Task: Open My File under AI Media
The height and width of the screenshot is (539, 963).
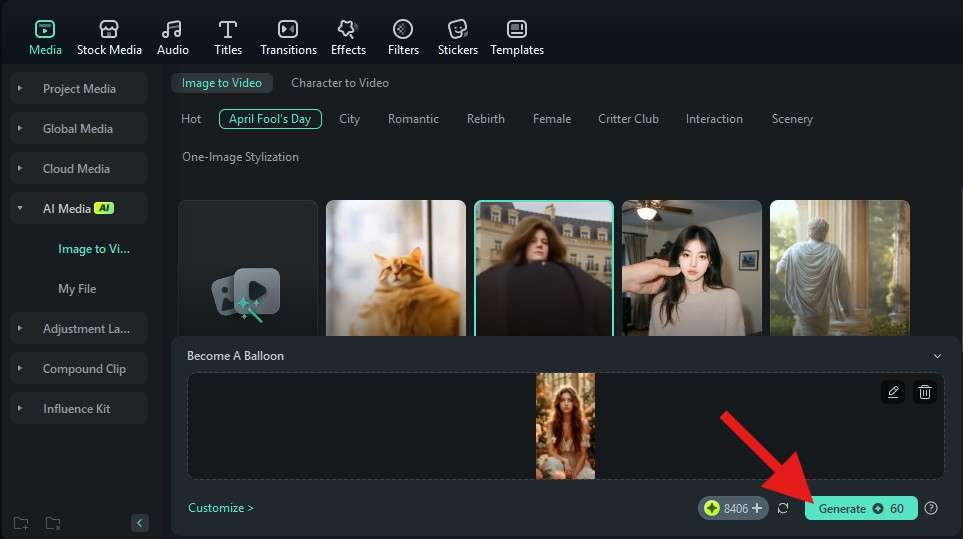Action: (77, 289)
